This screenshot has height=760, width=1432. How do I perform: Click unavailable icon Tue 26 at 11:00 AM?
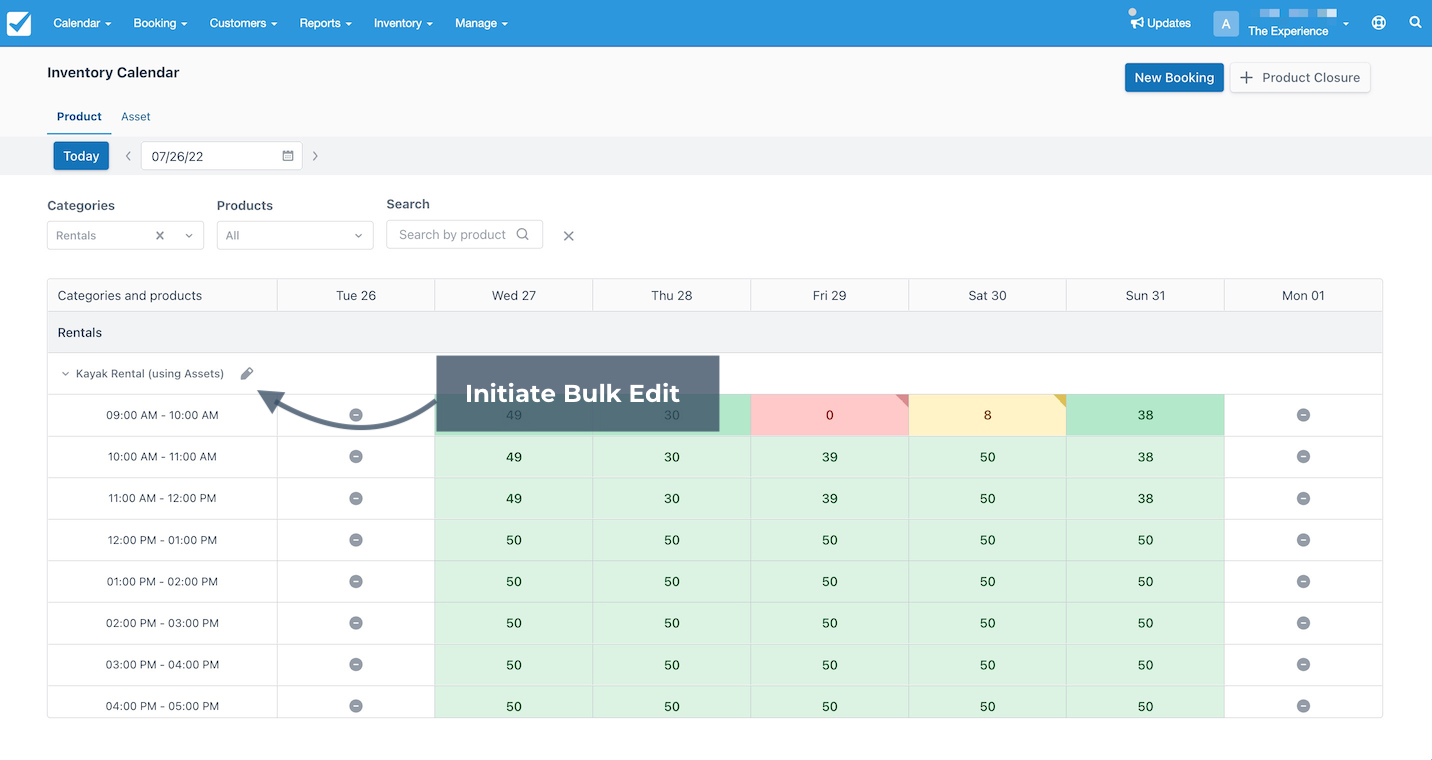356,498
